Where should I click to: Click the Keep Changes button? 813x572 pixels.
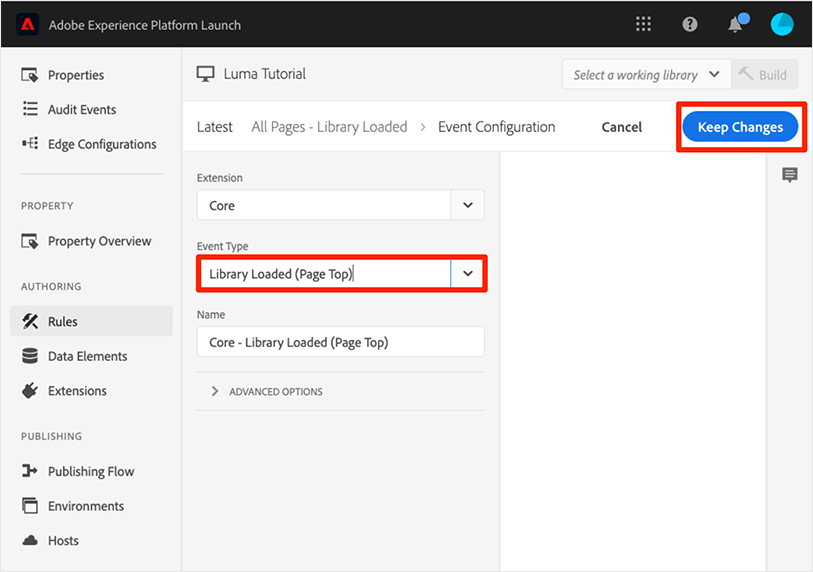[740, 127]
